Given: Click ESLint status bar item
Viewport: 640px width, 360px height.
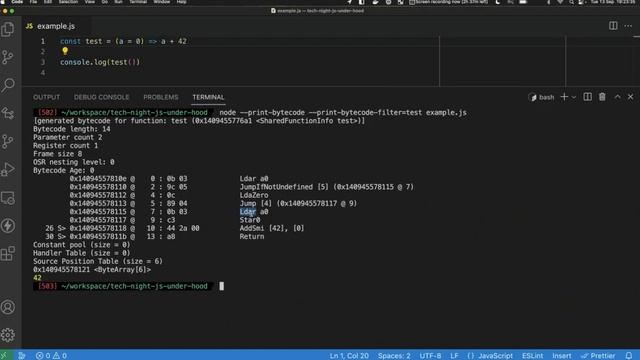Looking at the screenshot, I should 532,356.
